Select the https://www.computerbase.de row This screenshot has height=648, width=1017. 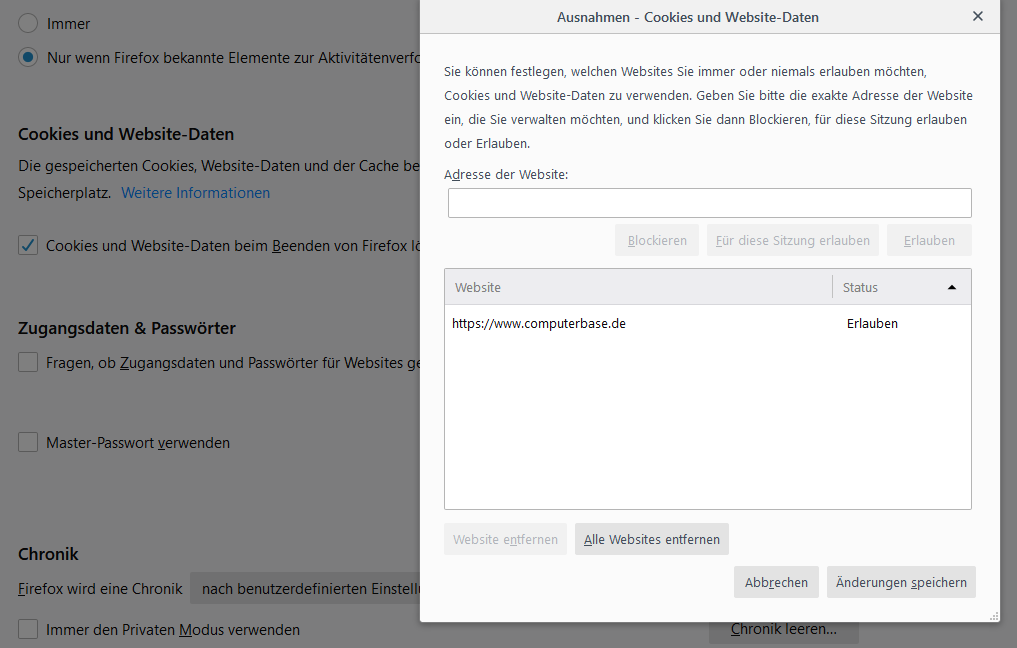708,324
